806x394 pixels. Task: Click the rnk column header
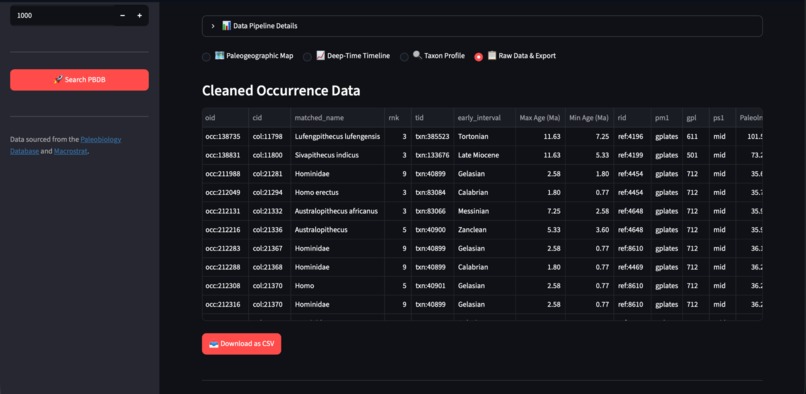(x=398, y=118)
